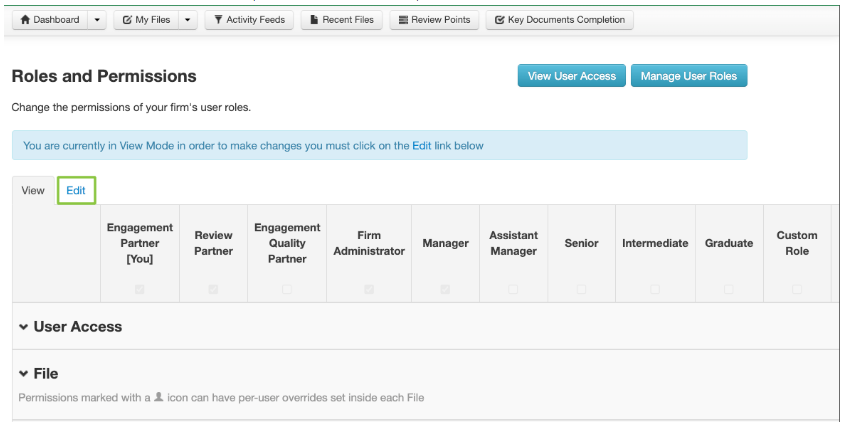Image resolution: width=845 pixels, height=426 pixels.
Task: Click the Activity Feeds filter icon
Action: coord(217,20)
